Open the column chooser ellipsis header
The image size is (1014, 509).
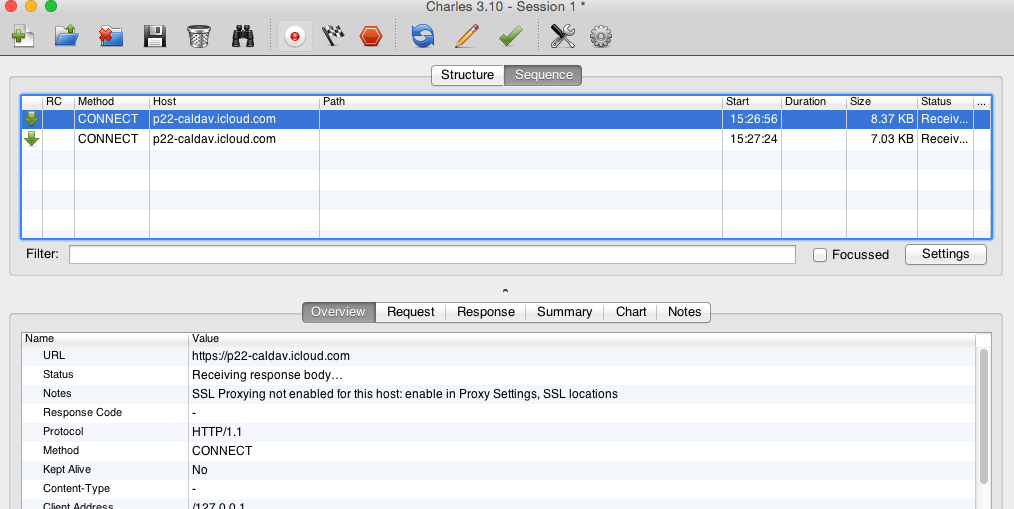982,102
